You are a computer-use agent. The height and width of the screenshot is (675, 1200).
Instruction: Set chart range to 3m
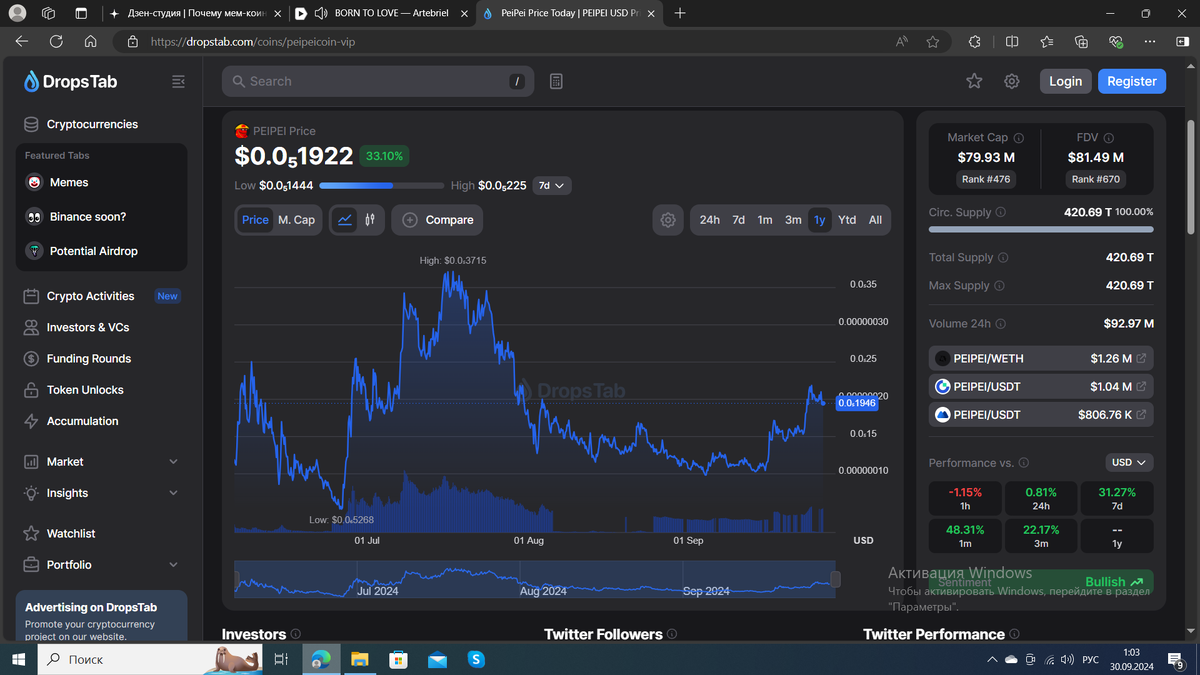tap(793, 220)
